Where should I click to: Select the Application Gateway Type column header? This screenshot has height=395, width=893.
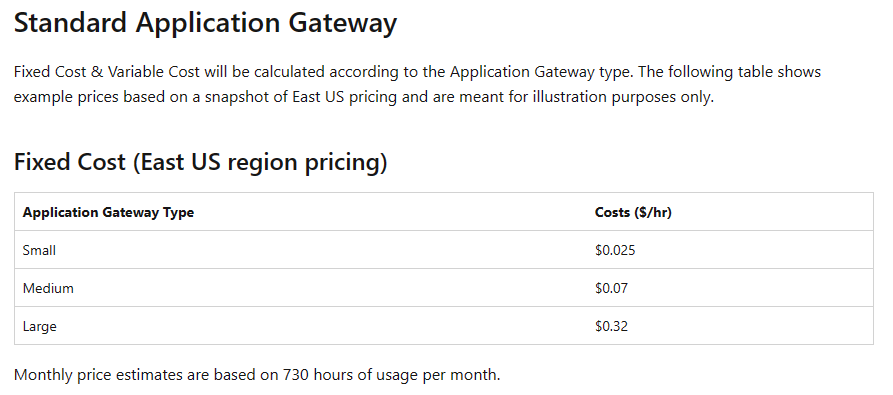[108, 212]
